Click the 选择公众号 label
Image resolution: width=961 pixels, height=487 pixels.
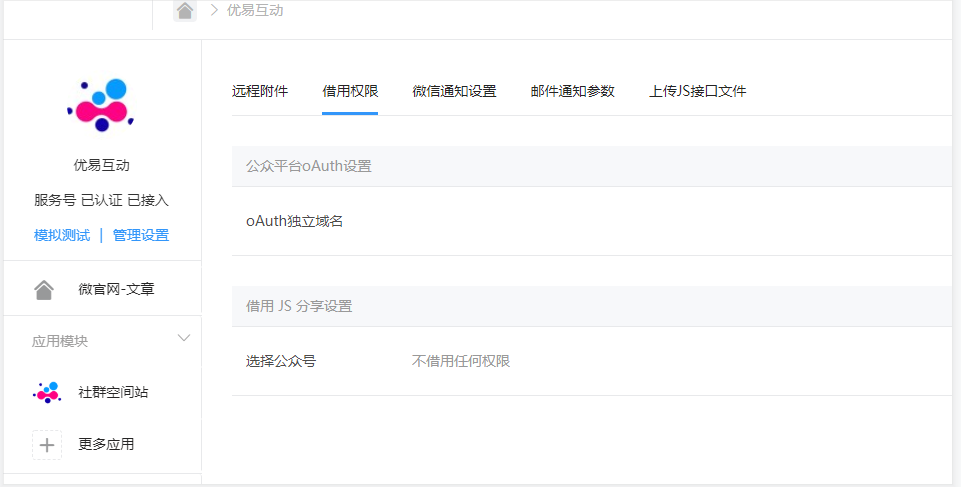pos(281,361)
